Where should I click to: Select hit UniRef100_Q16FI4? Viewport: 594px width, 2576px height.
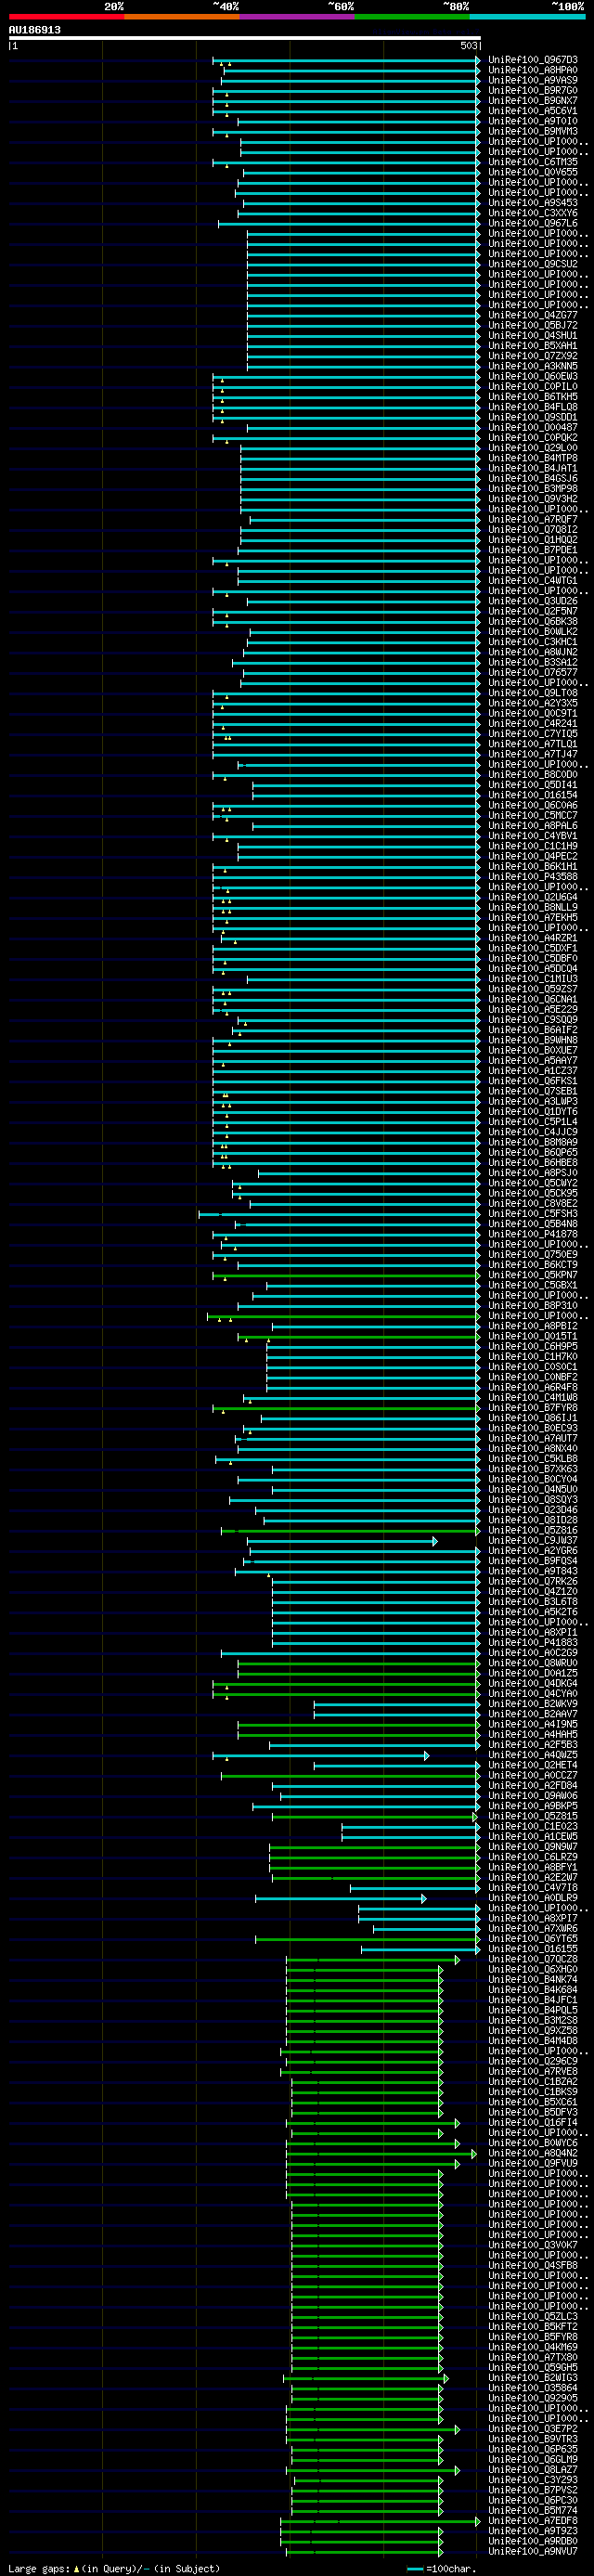[533, 2122]
